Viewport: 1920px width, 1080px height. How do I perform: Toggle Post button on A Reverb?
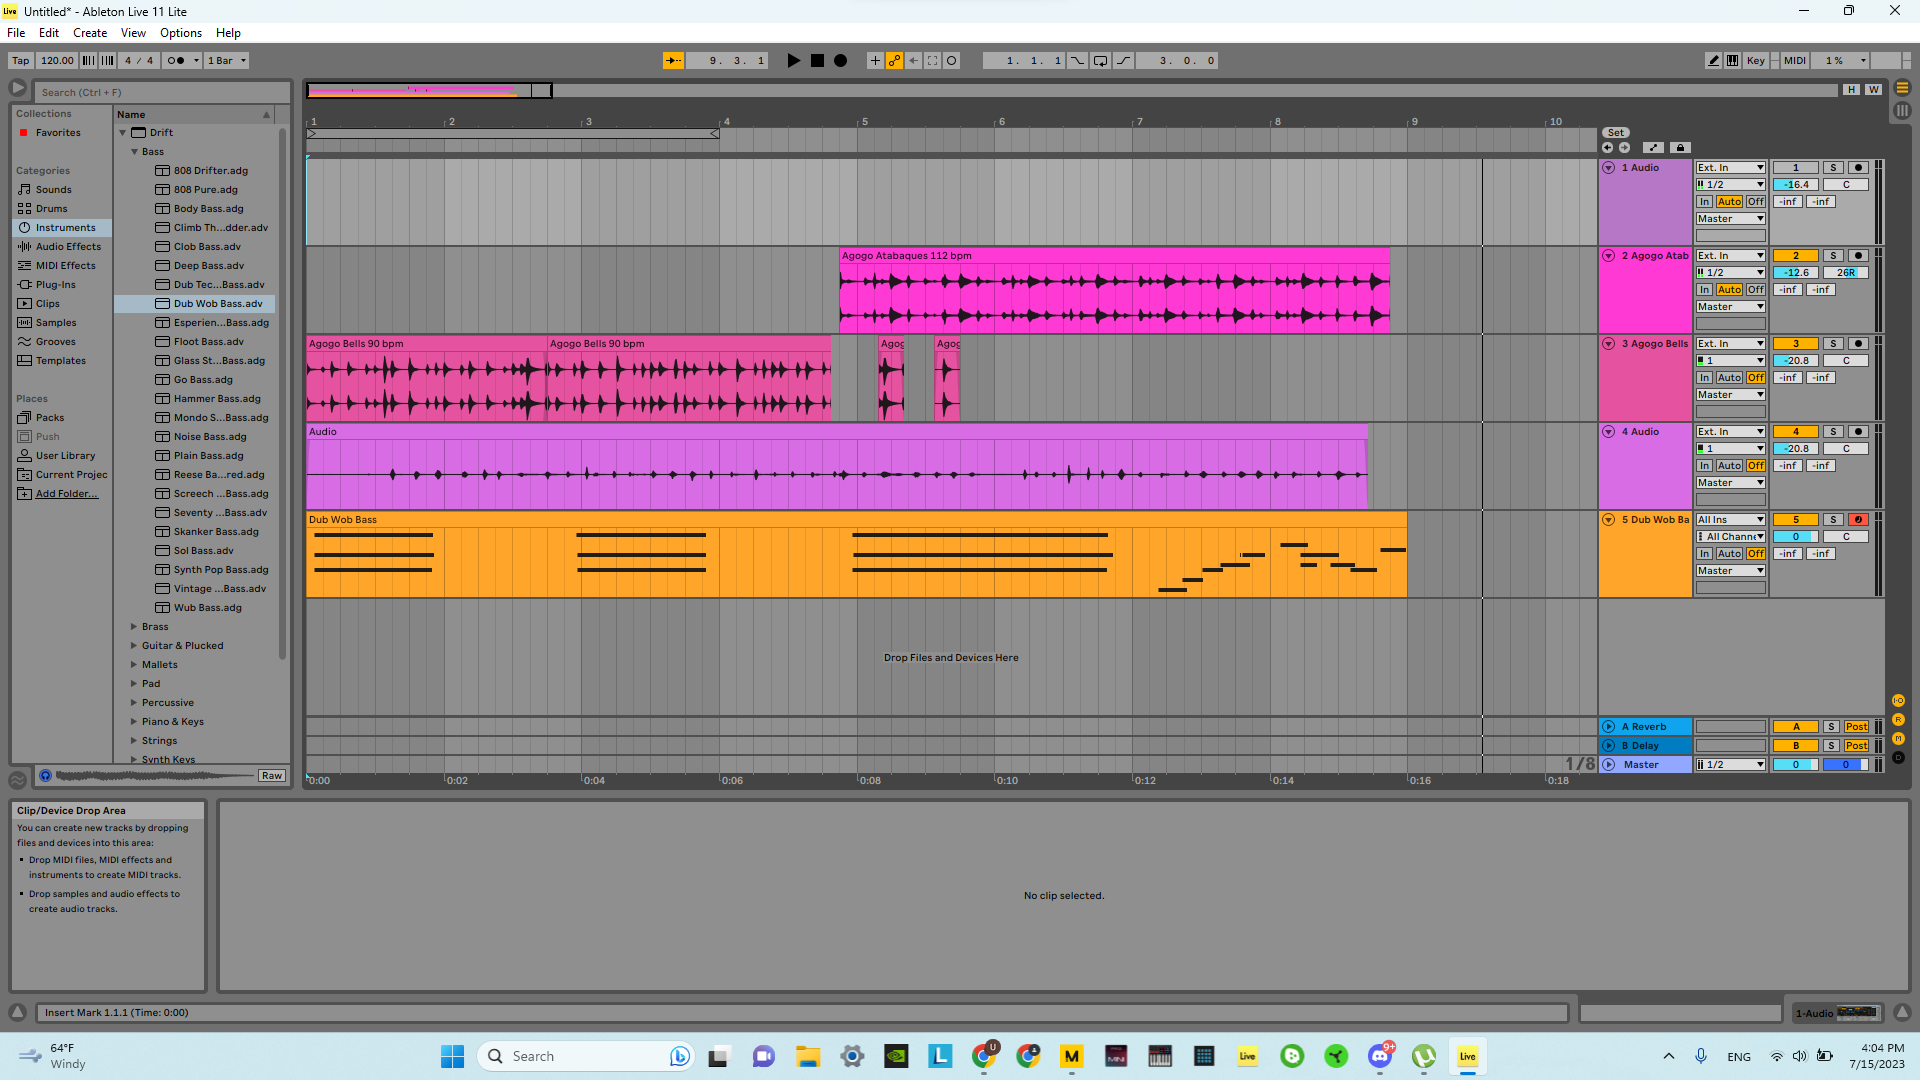point(1856,727)
